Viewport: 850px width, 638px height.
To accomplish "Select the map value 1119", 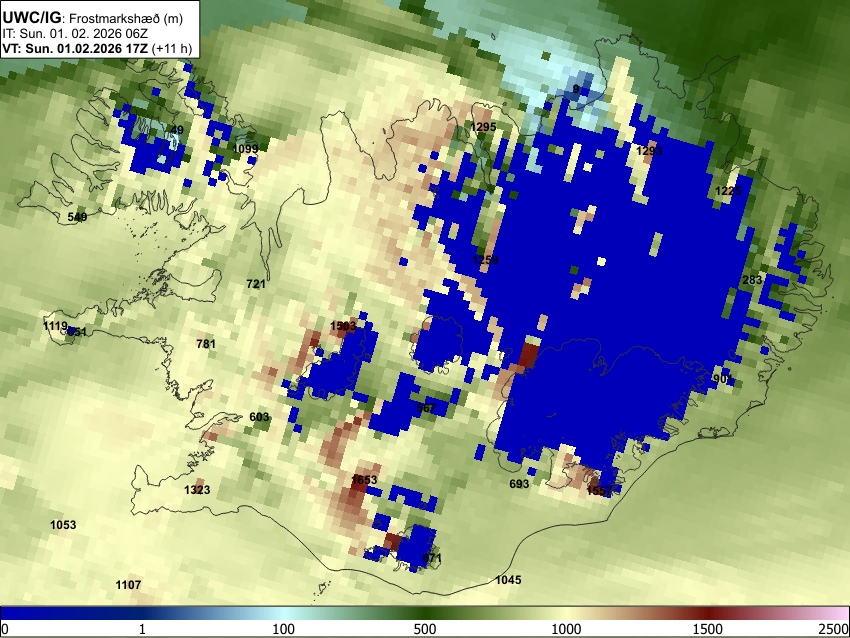I will click(x=55, y=326).
